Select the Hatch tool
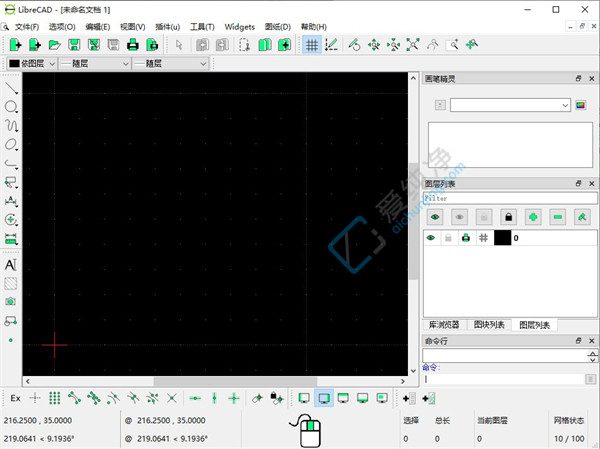Image resolution: width=600 pixels, height=449 pixels. click(x=11, y=284)
